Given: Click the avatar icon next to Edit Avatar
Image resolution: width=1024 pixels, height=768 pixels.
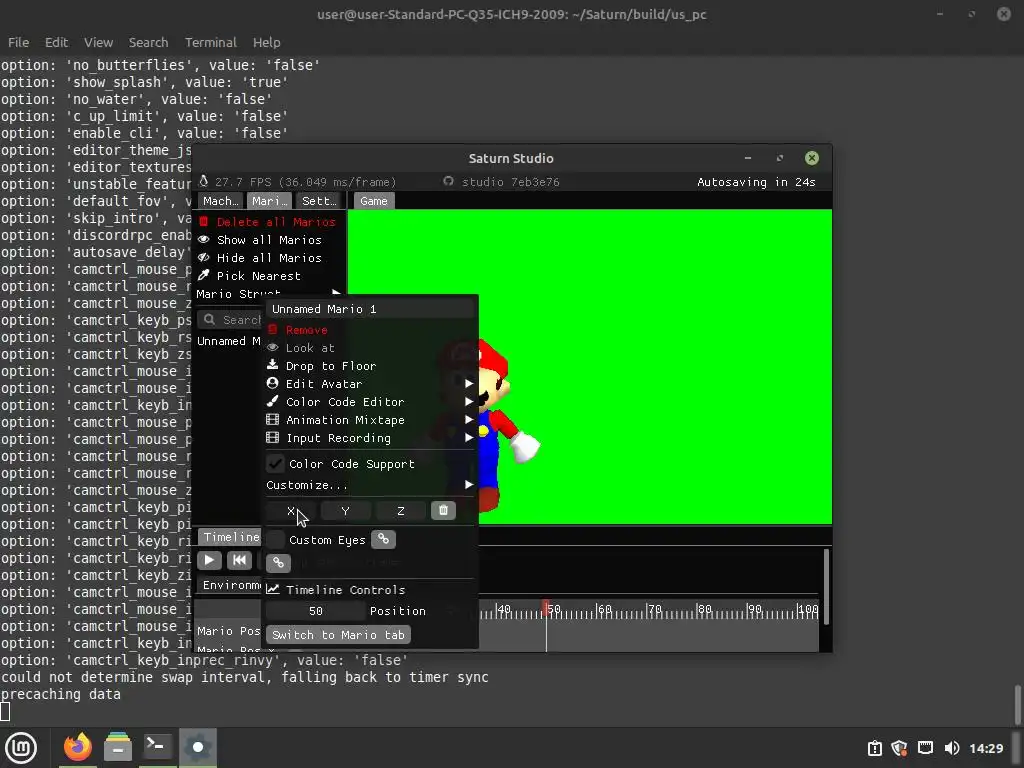Looking at the screenshot, I should (x=273, y=383).
